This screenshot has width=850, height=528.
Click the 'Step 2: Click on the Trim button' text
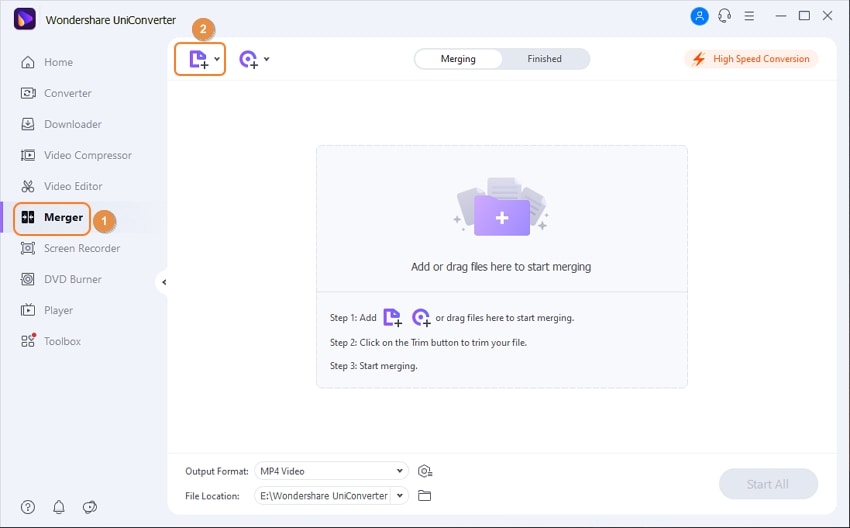pos(428,343)
